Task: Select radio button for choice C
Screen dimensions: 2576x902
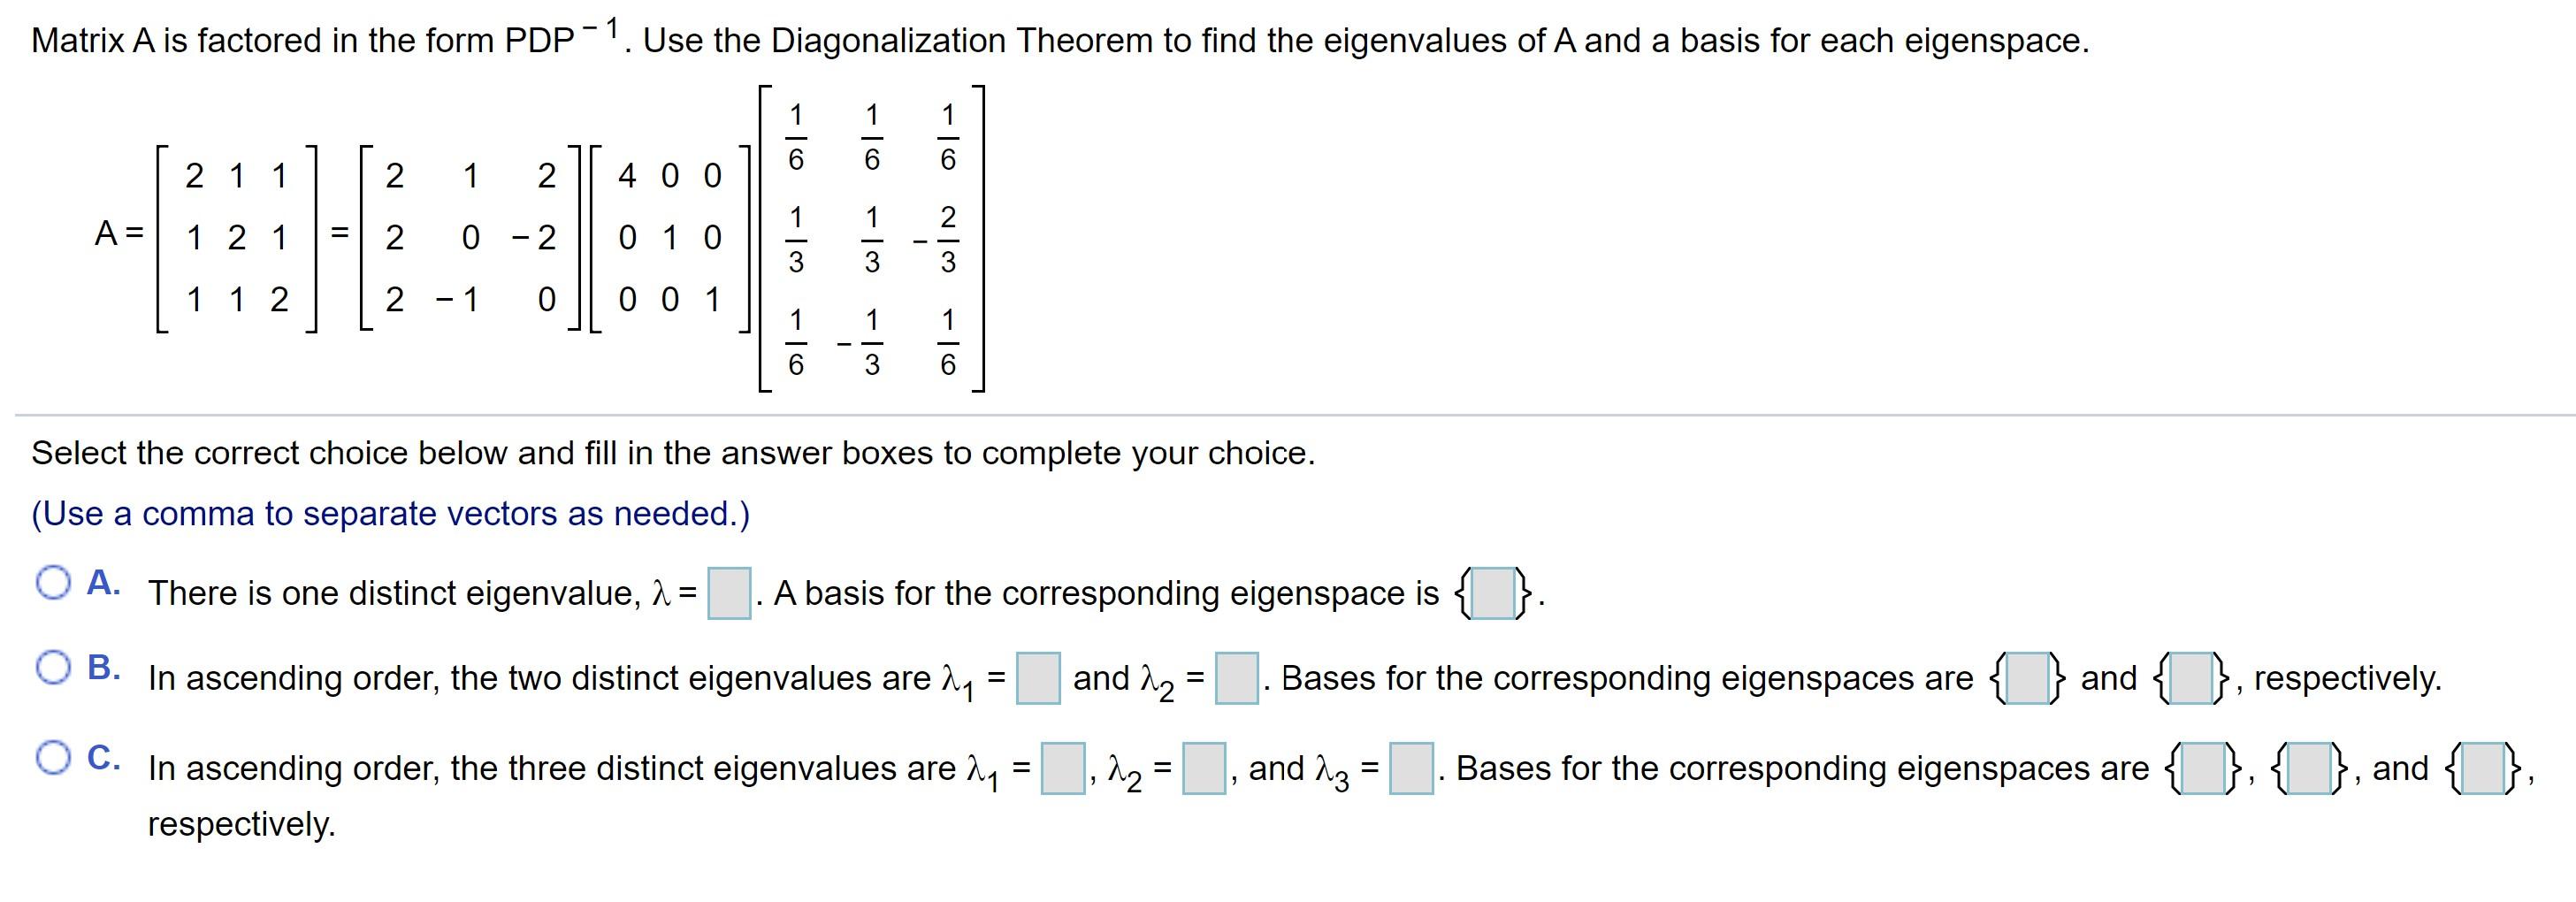Action: click(55, 756)
